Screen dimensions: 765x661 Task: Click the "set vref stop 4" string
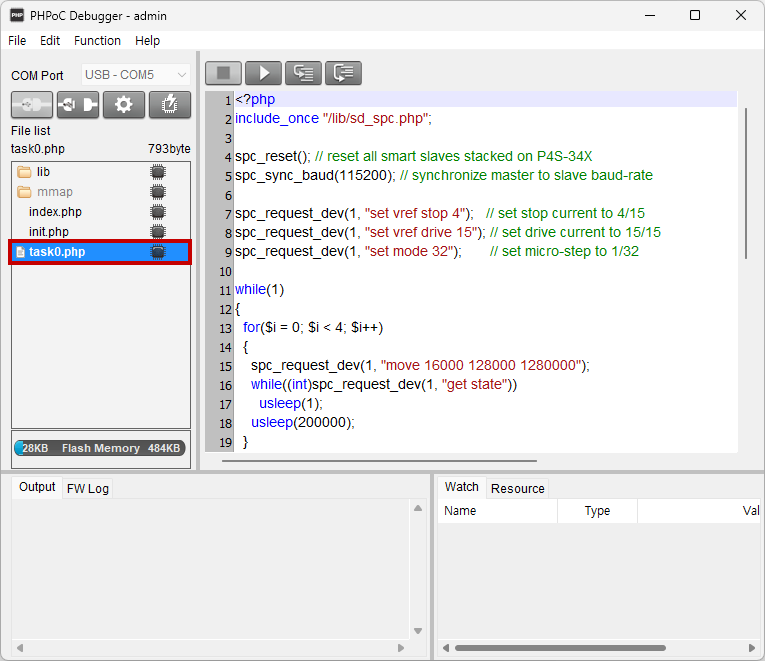[x=415, y=214]
